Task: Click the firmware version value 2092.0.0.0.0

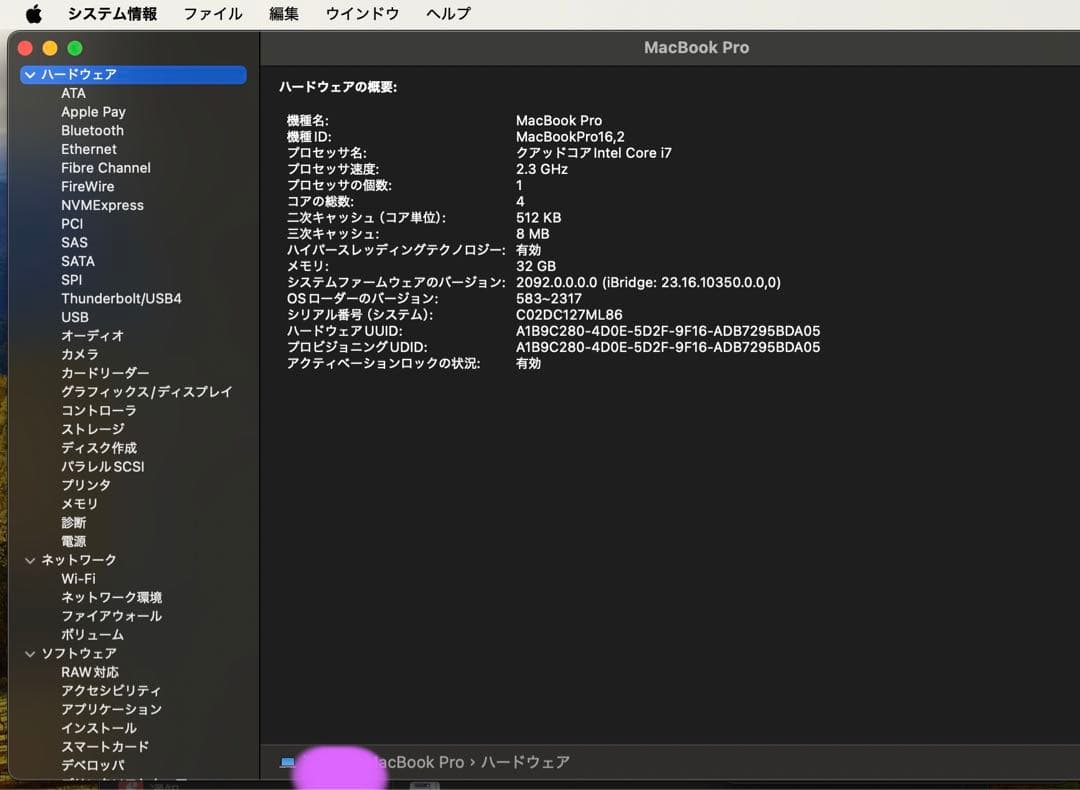Action: 557,282
